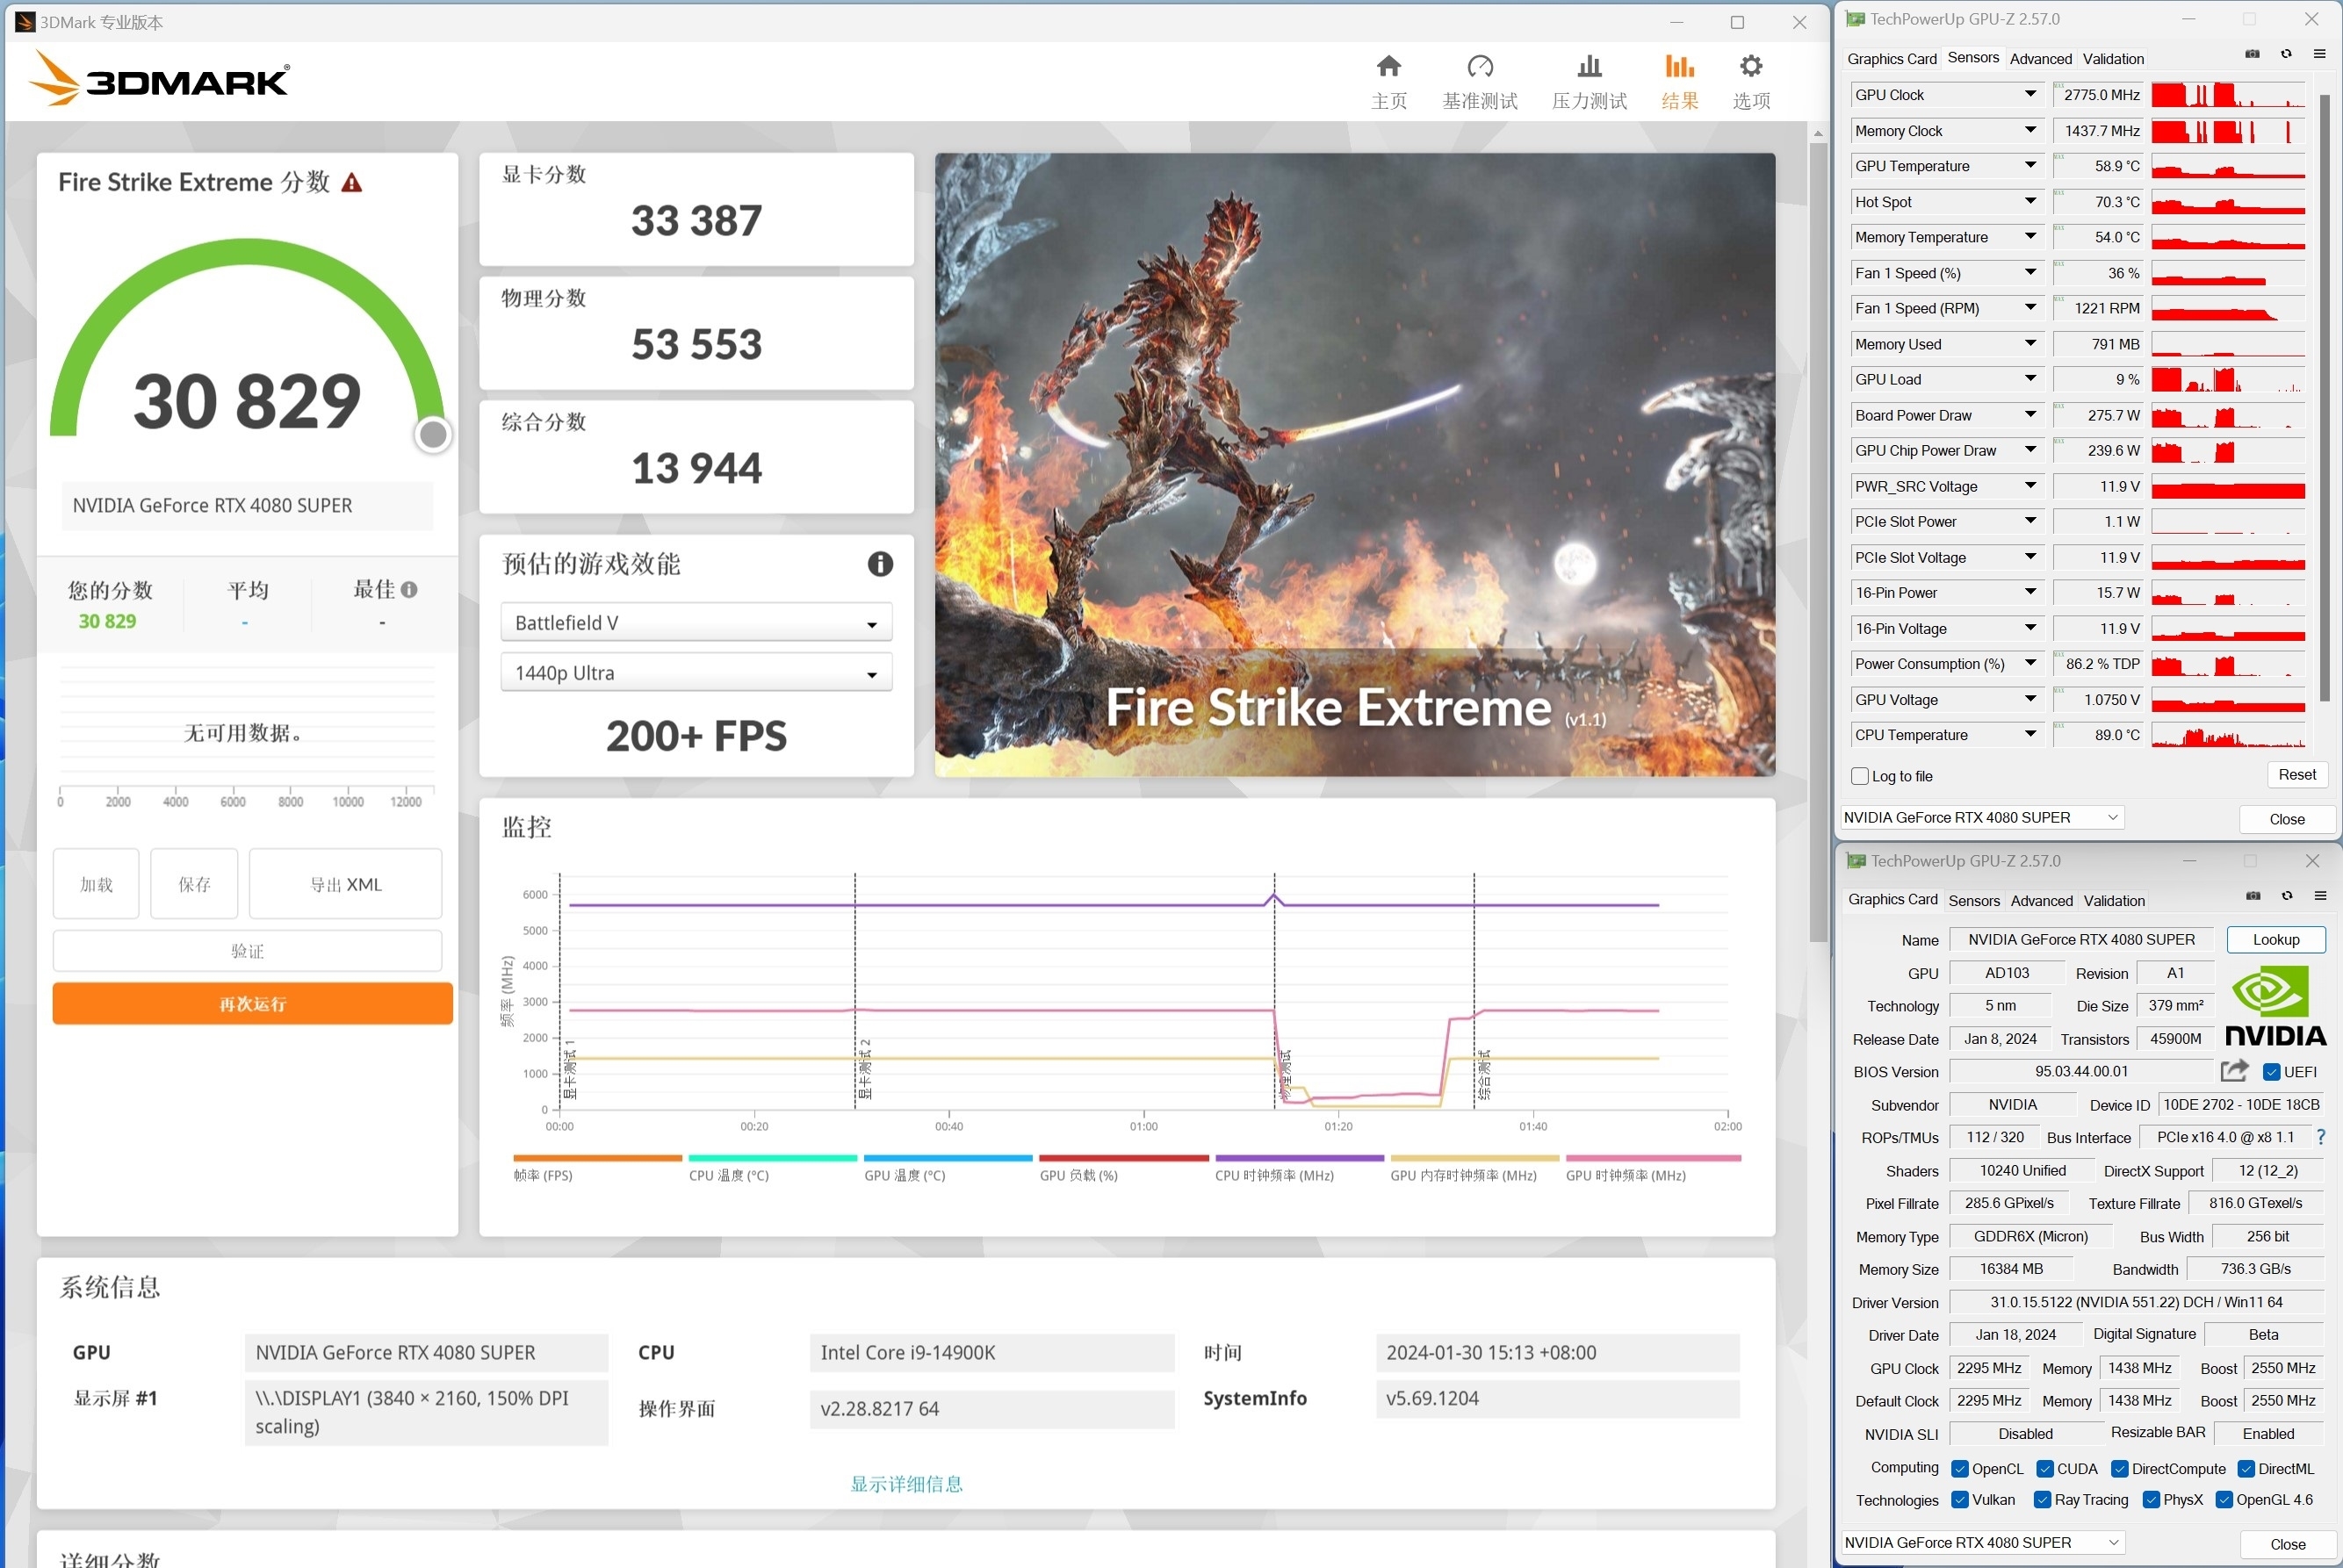Enable the Log to file checkbox
This screenshot has height=1568, width=2343.
tap(1860, 776)
